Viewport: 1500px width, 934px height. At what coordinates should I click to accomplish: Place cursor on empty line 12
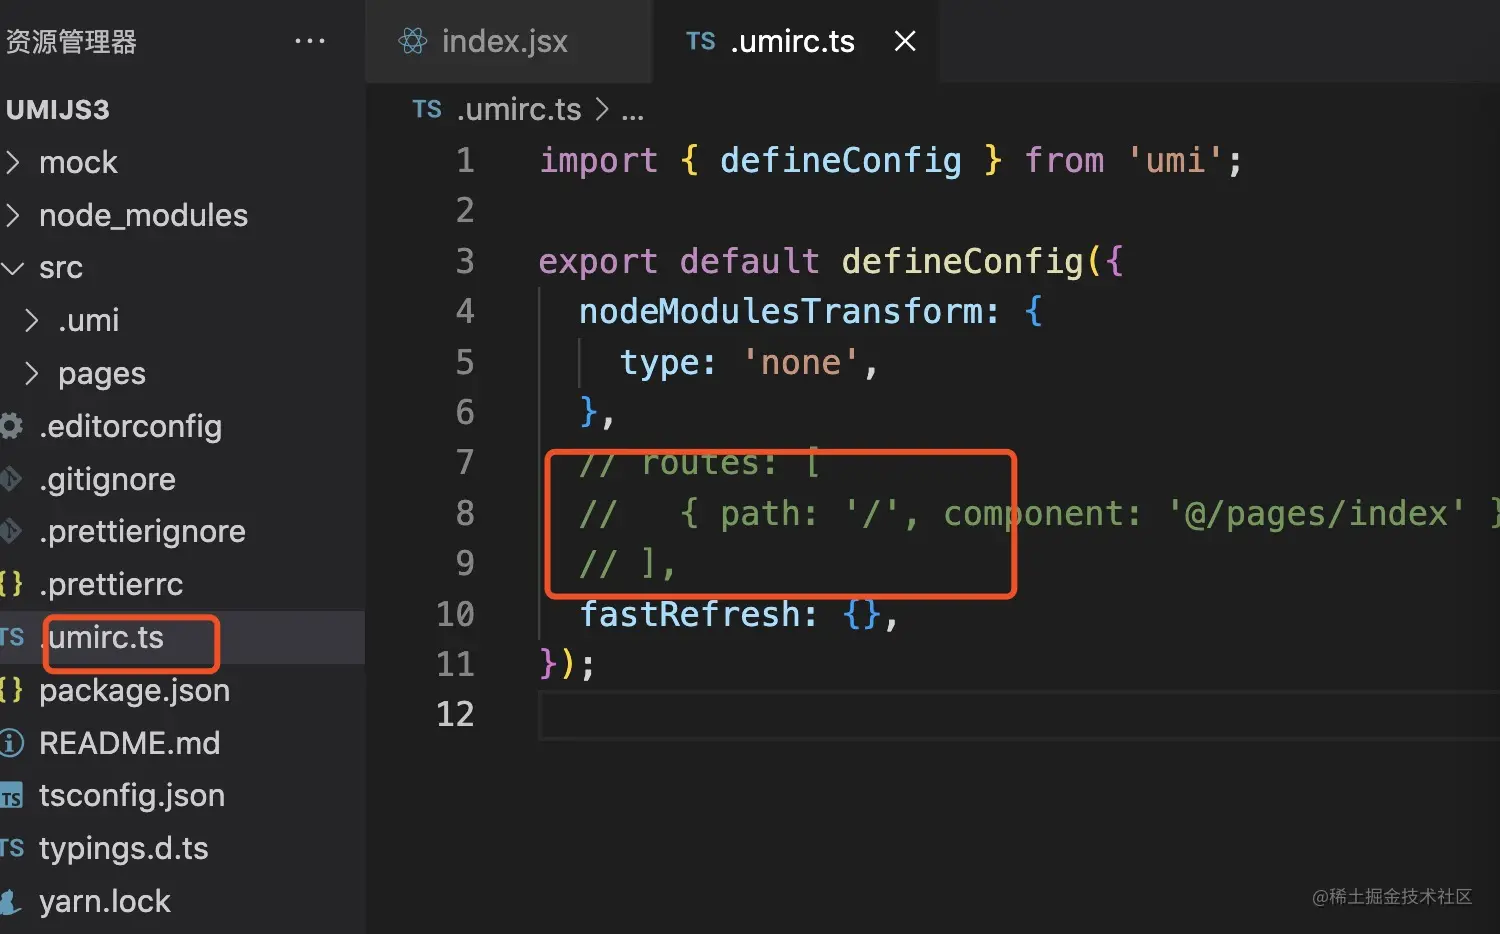tap(1019, 714)
